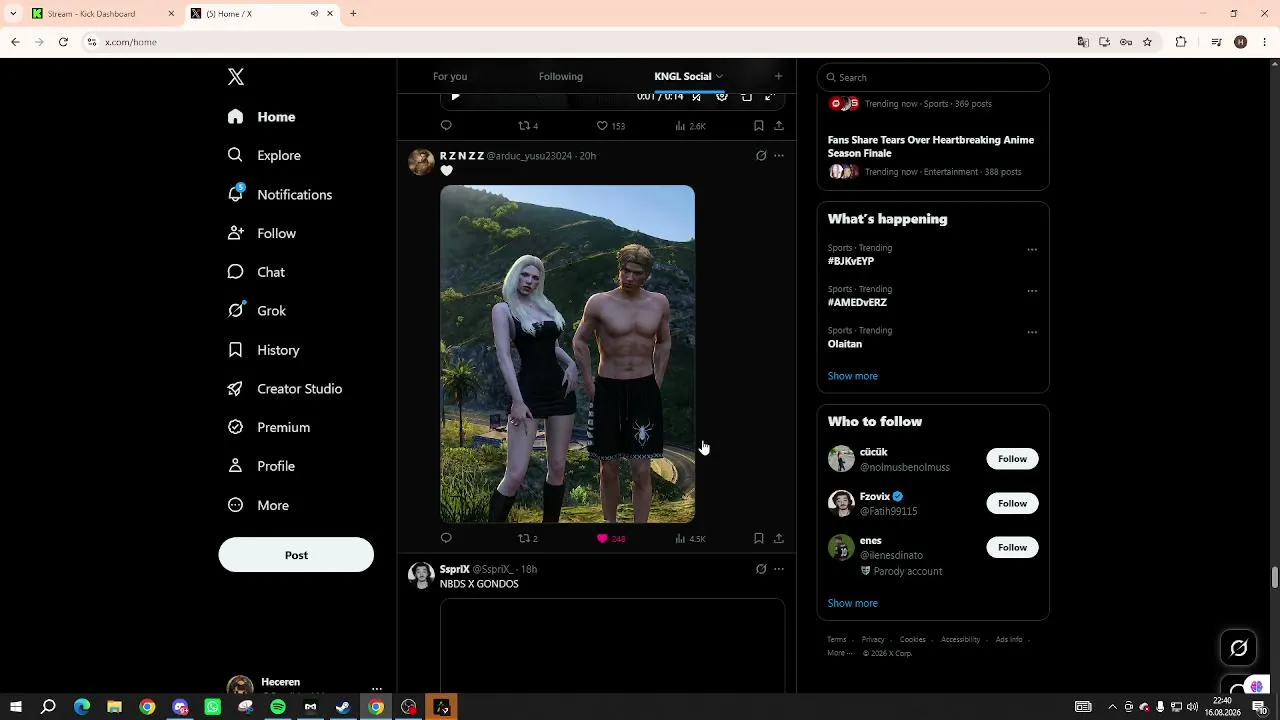Reply to the post with 153 likes
Image resolution: width=1280 pixels, height=720 pixels.
click(446, 126)
